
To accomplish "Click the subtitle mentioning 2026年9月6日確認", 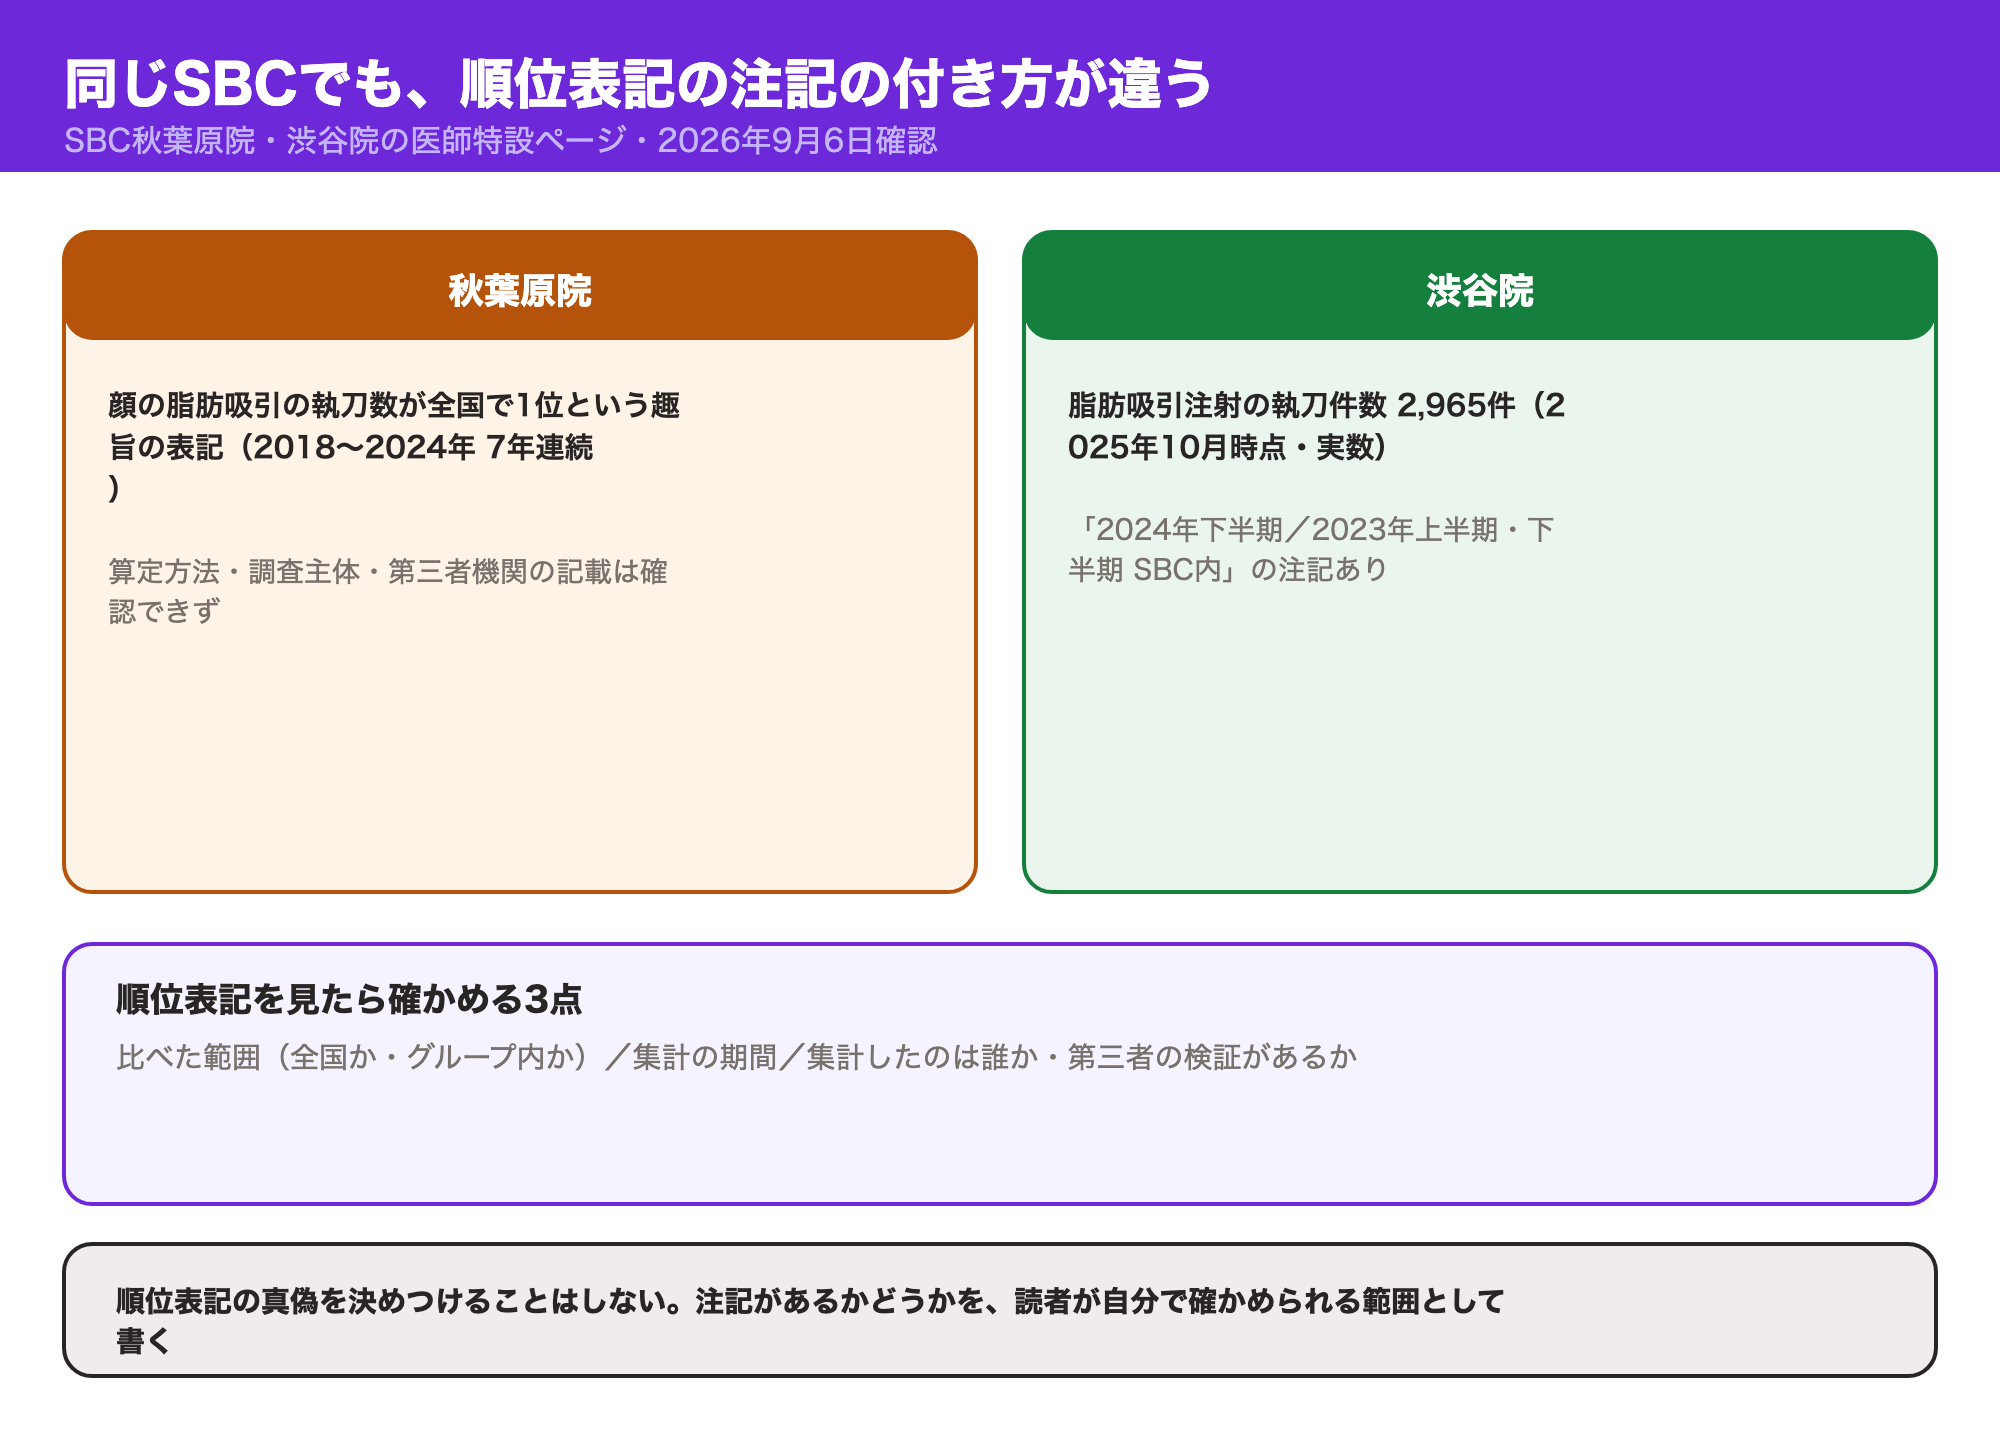I will point(500,141).
